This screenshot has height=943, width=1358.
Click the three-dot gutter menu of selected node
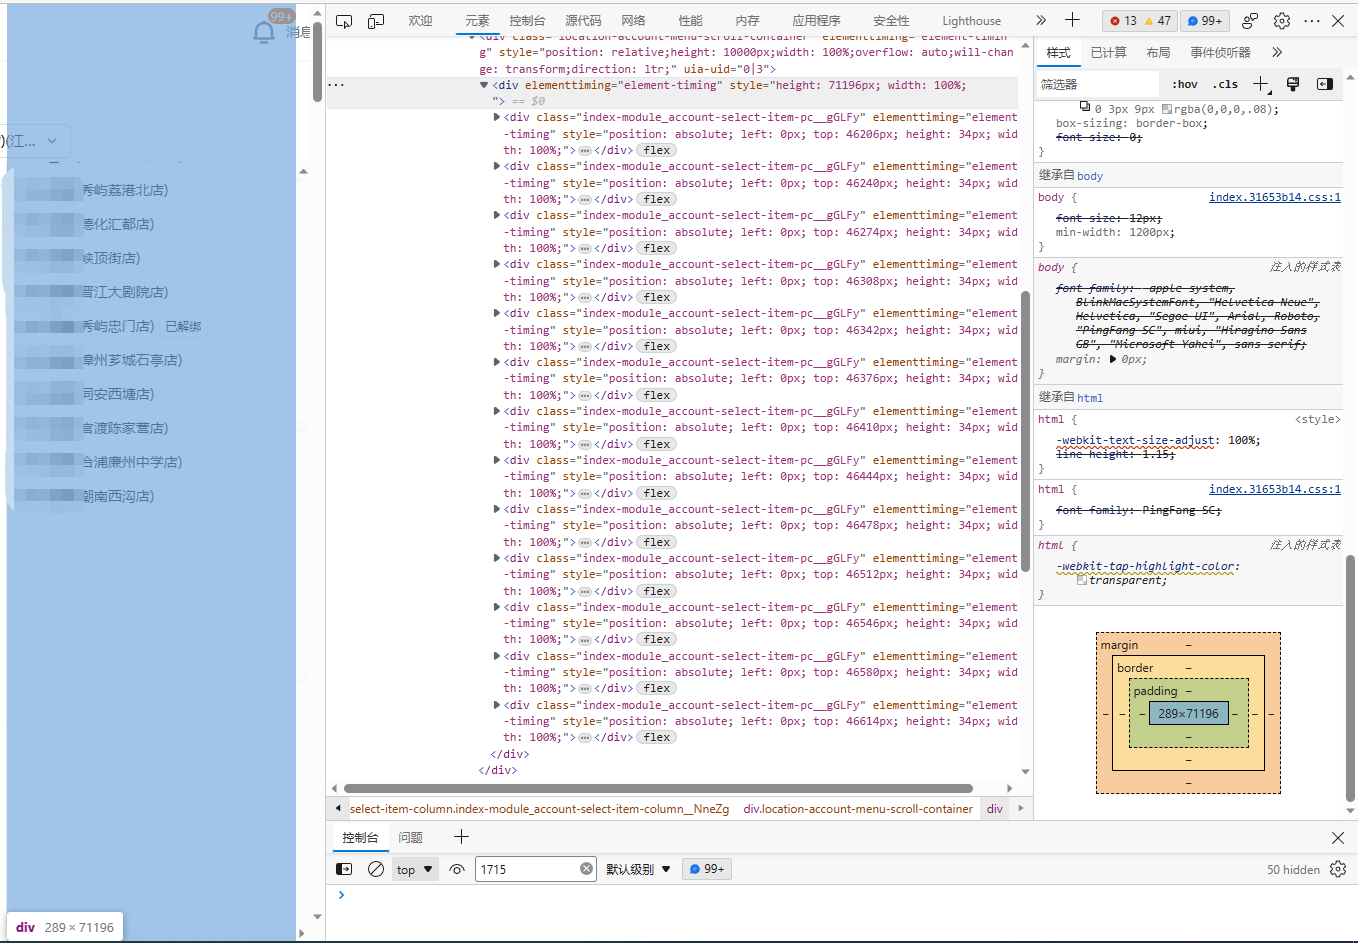pos(336,85)
